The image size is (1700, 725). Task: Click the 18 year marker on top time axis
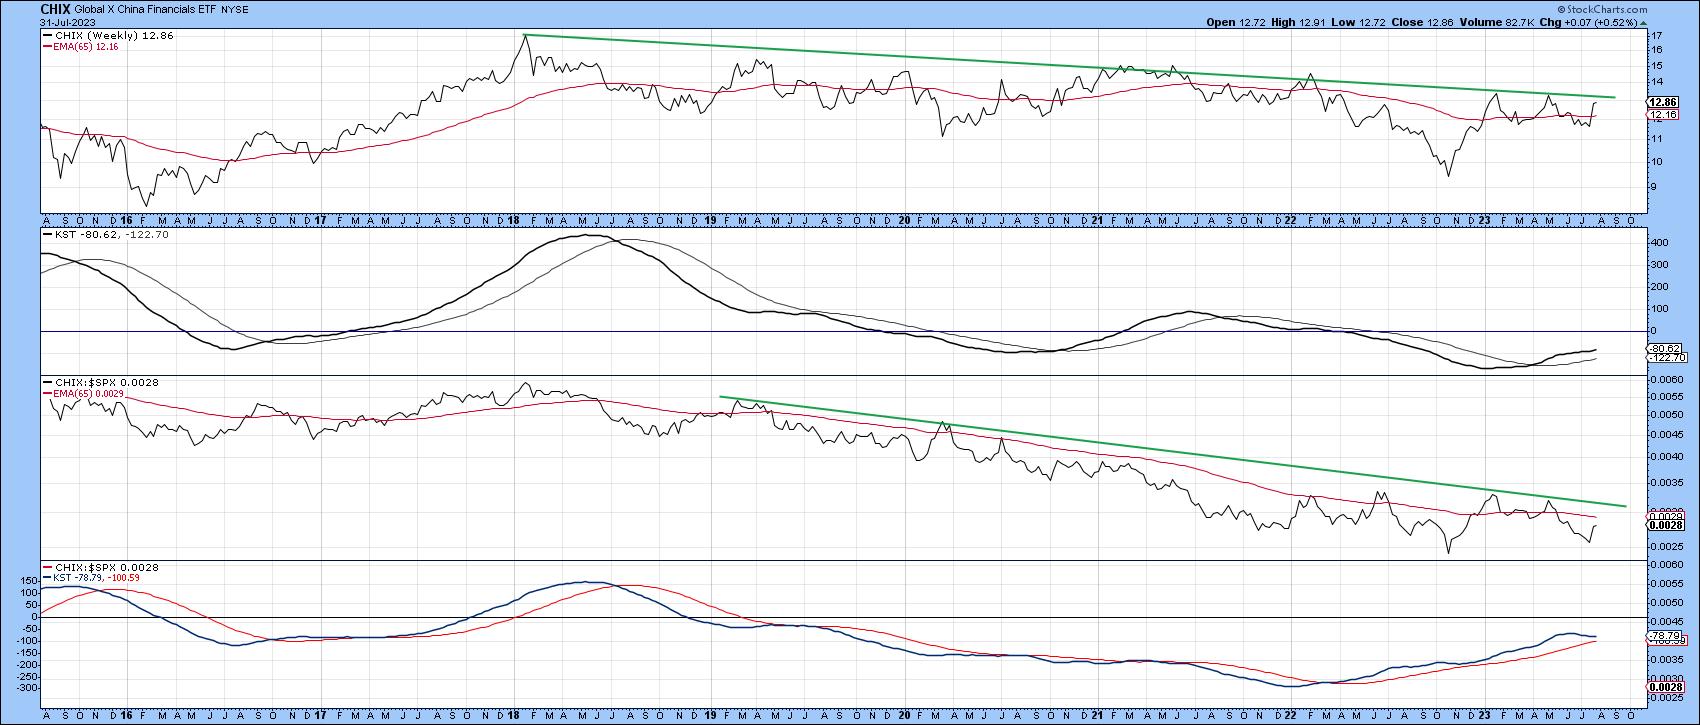(513, 220)
